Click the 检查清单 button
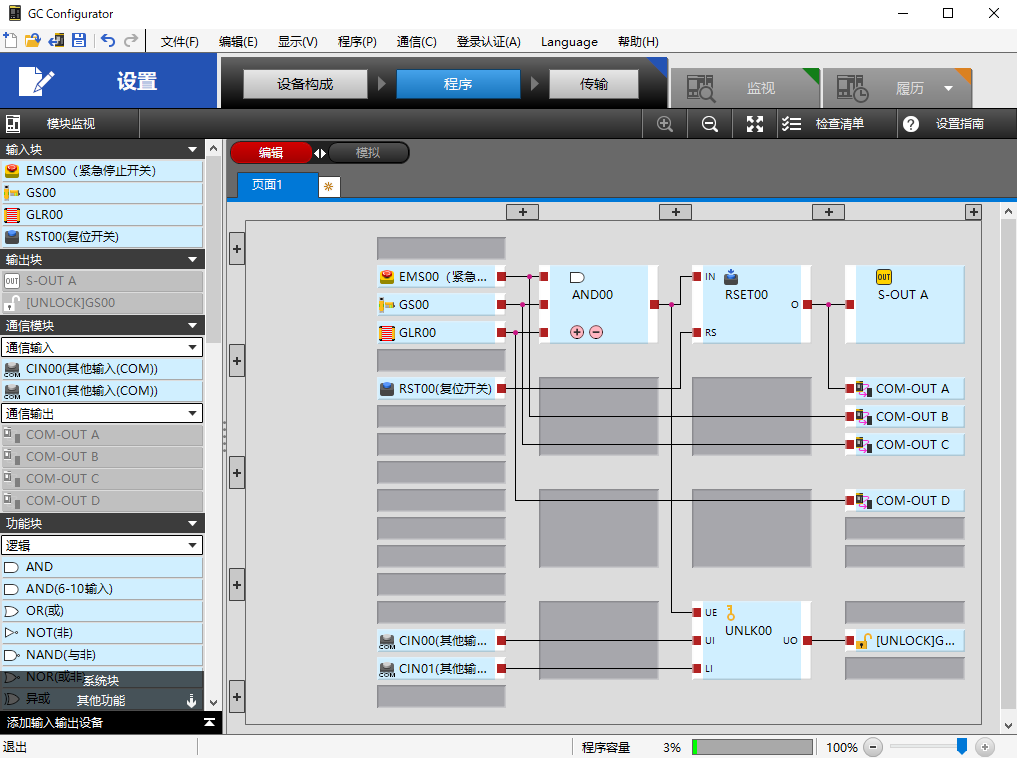Screen dimensions: 1017x758 pos(824,124)
